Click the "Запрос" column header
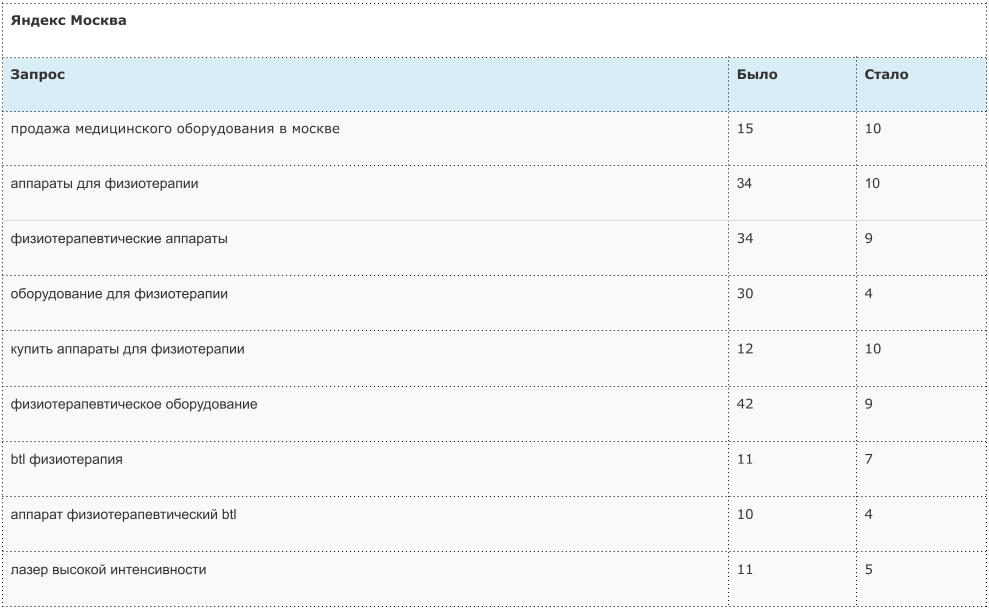Viewport: 989px width, 609px height. tap(38, 74)
